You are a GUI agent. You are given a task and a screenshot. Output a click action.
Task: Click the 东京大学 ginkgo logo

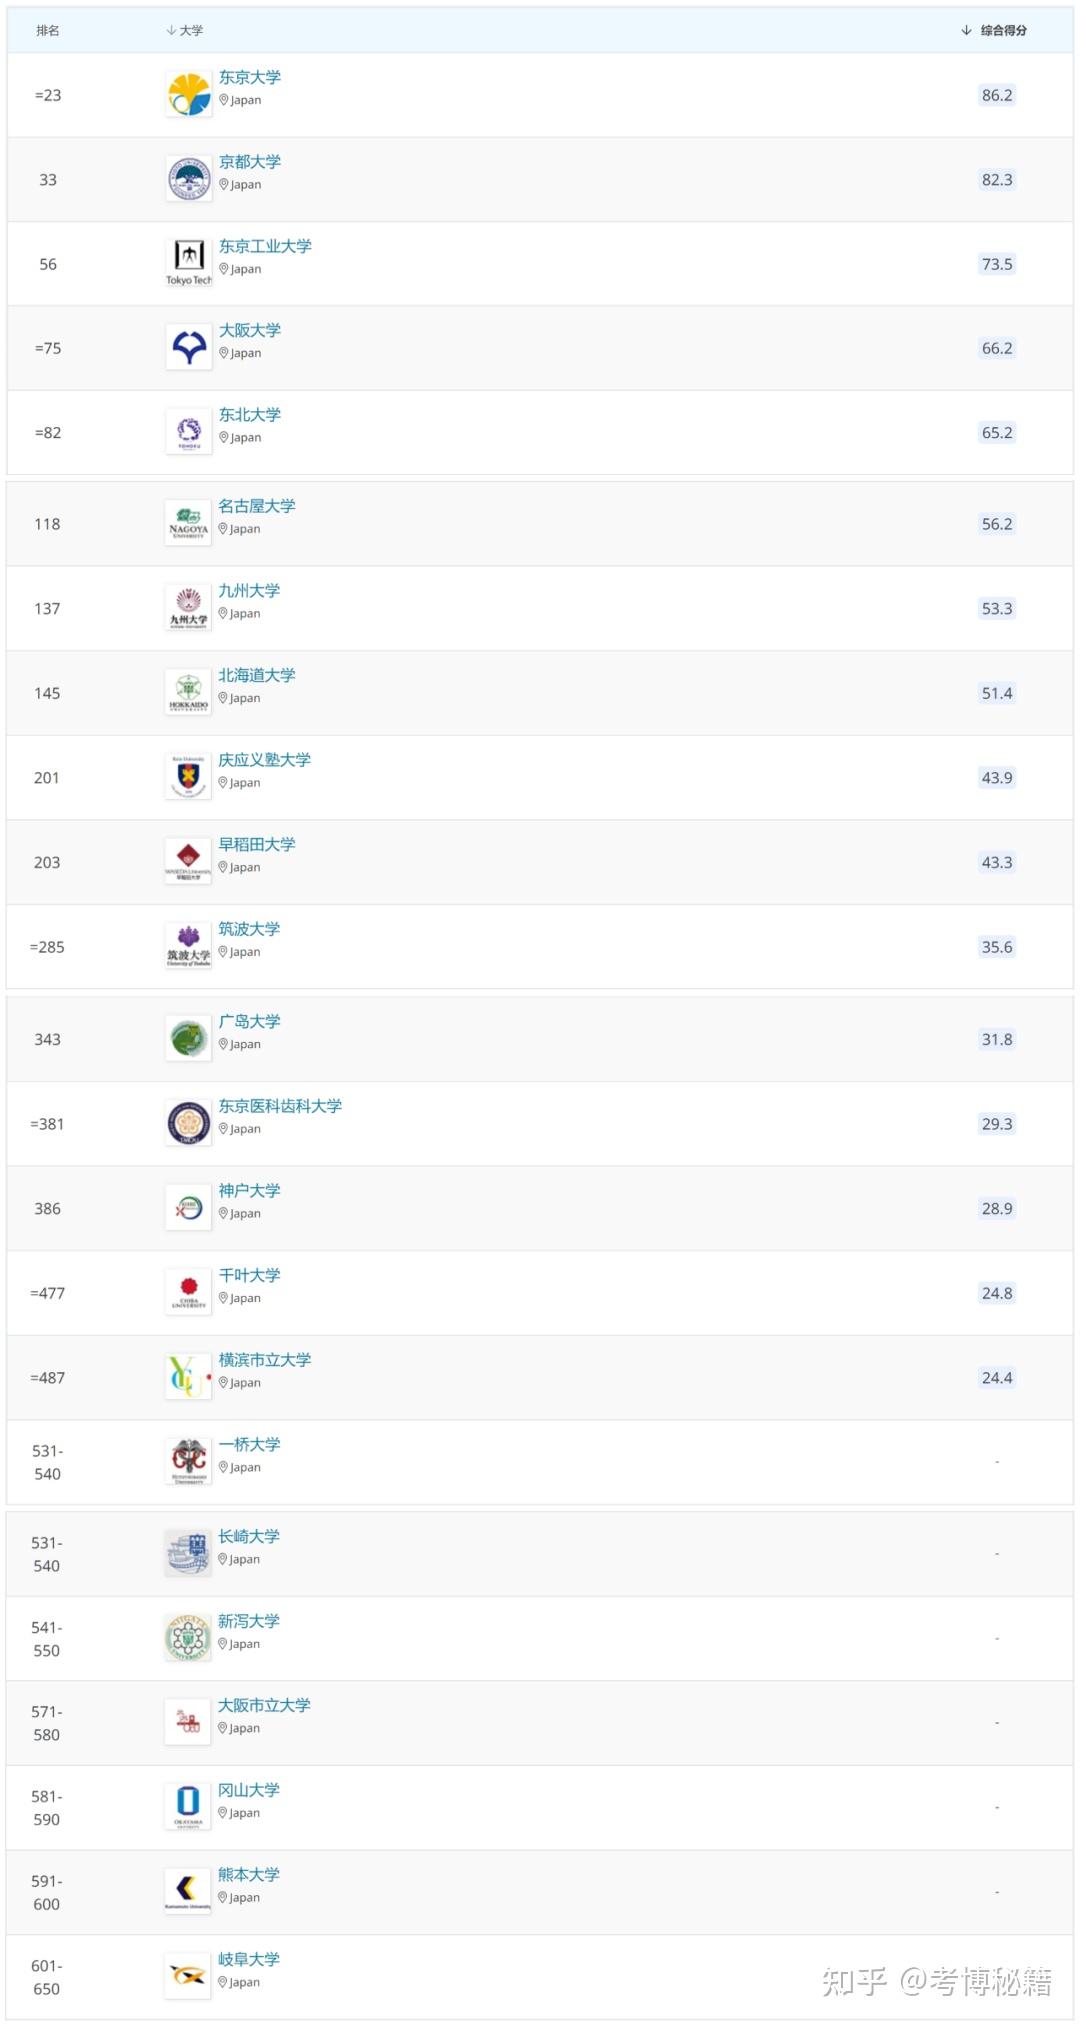(188, 95)
